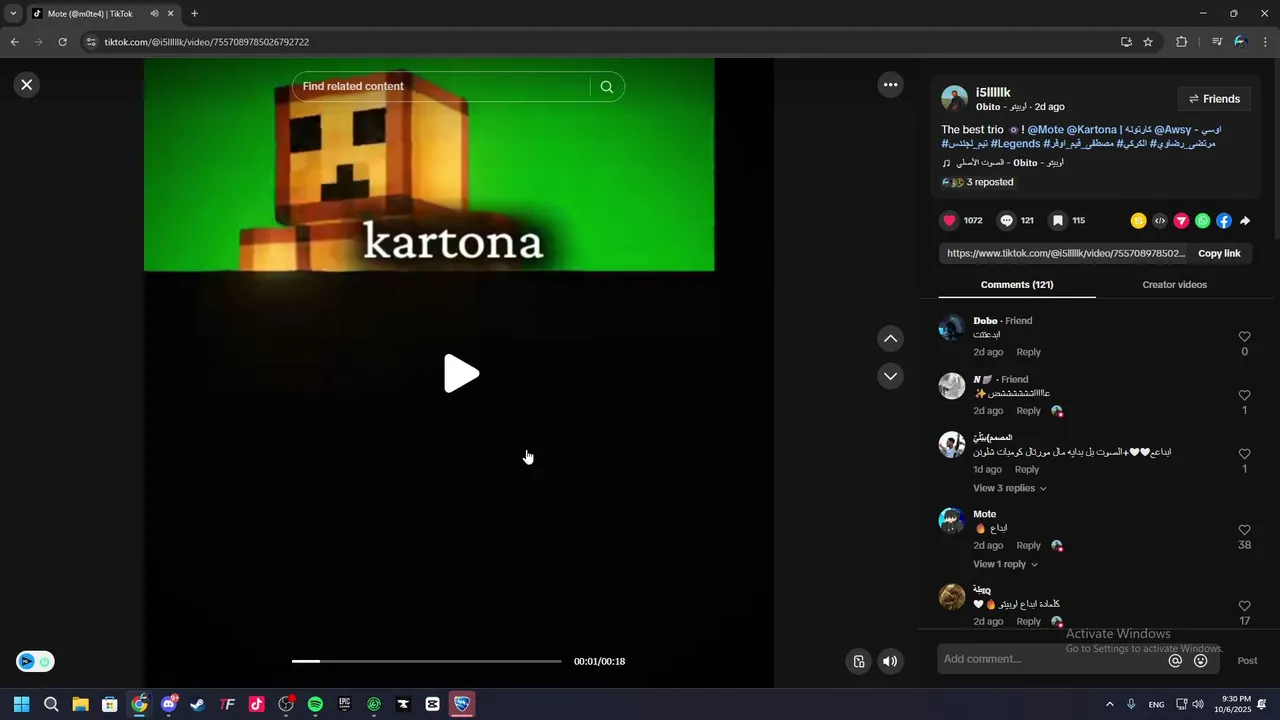1280x720 pixels.
Task: Open the three-dots more options menu
Action: coord(890,85)
